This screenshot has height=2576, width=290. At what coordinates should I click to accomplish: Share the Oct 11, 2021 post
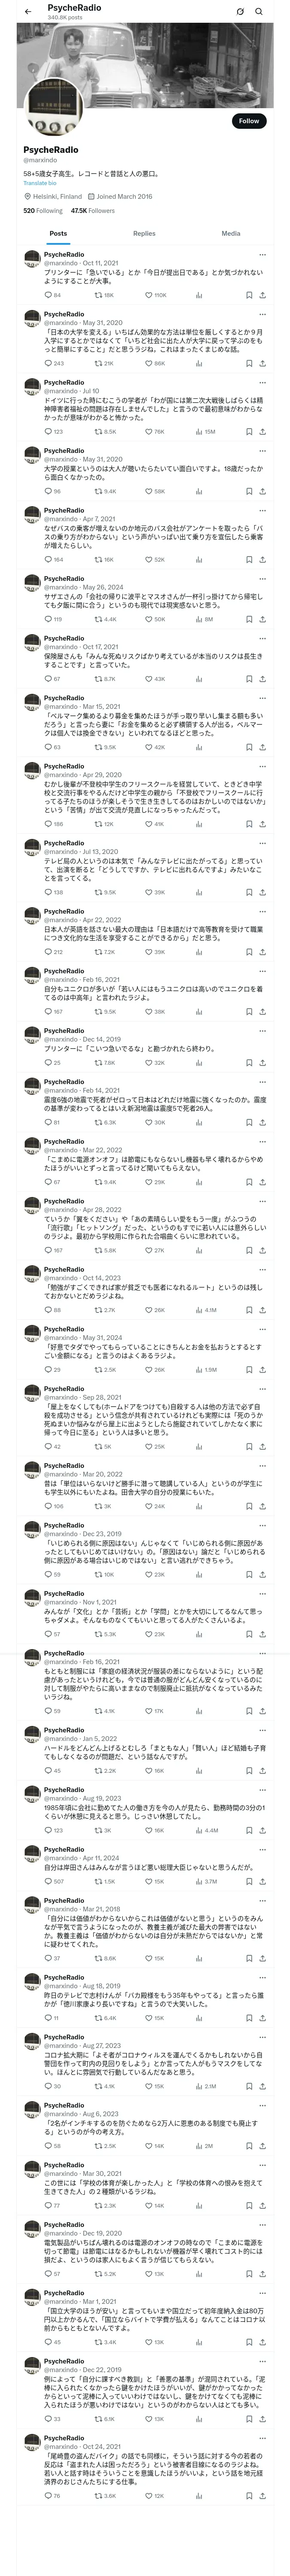[x=262, y=295]
